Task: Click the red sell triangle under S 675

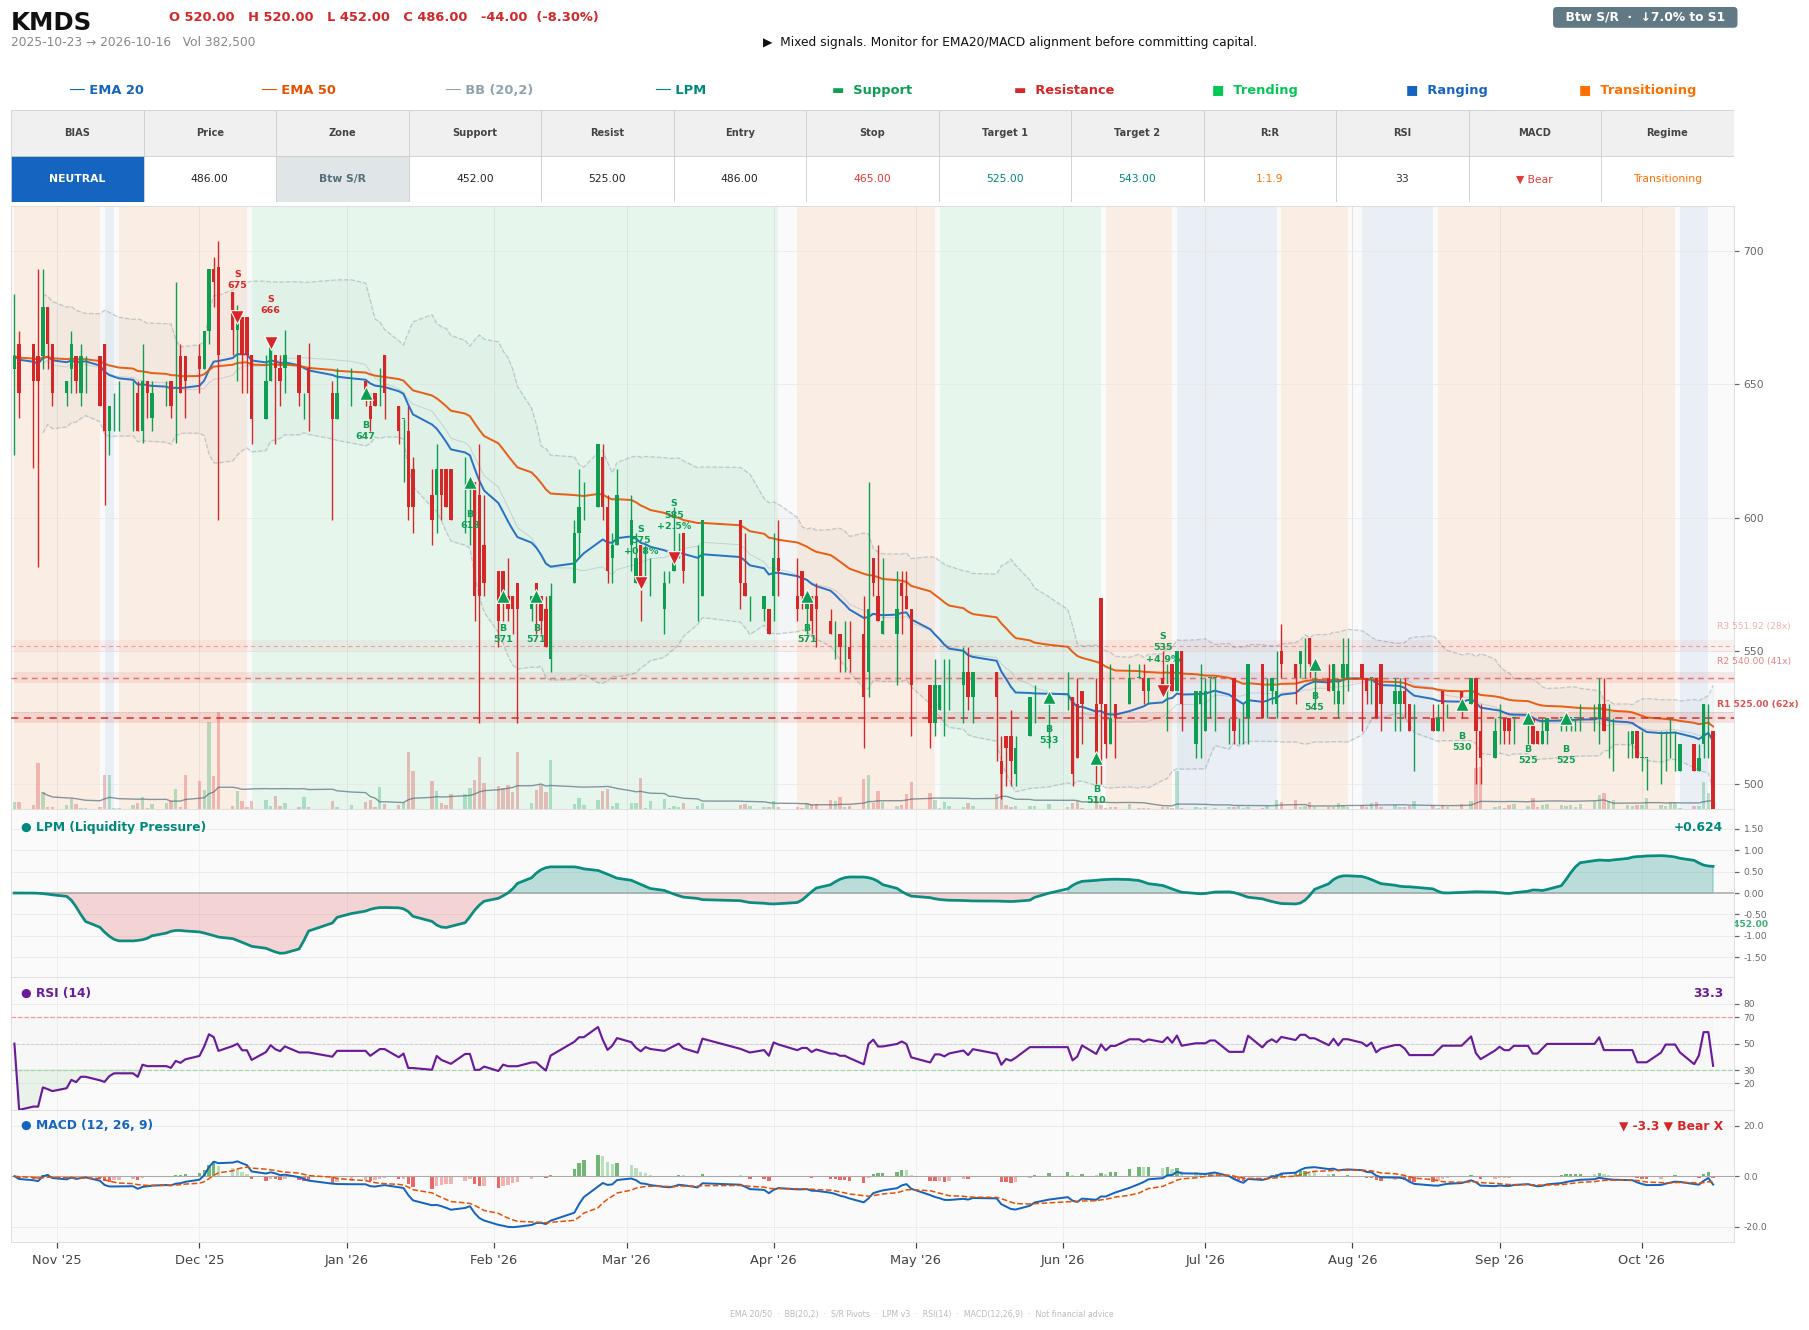Action: 237,318
